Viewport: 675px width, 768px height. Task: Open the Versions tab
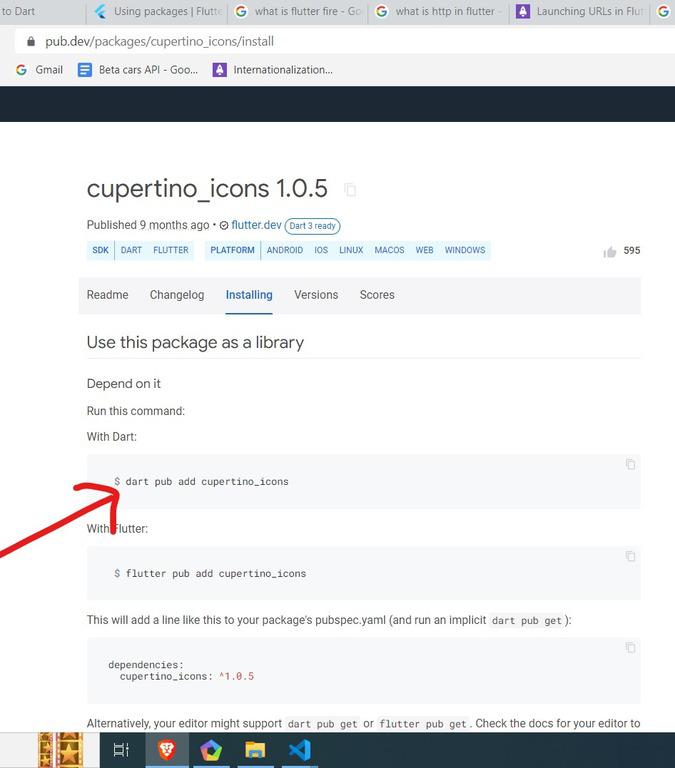click(x=316, y=295)
